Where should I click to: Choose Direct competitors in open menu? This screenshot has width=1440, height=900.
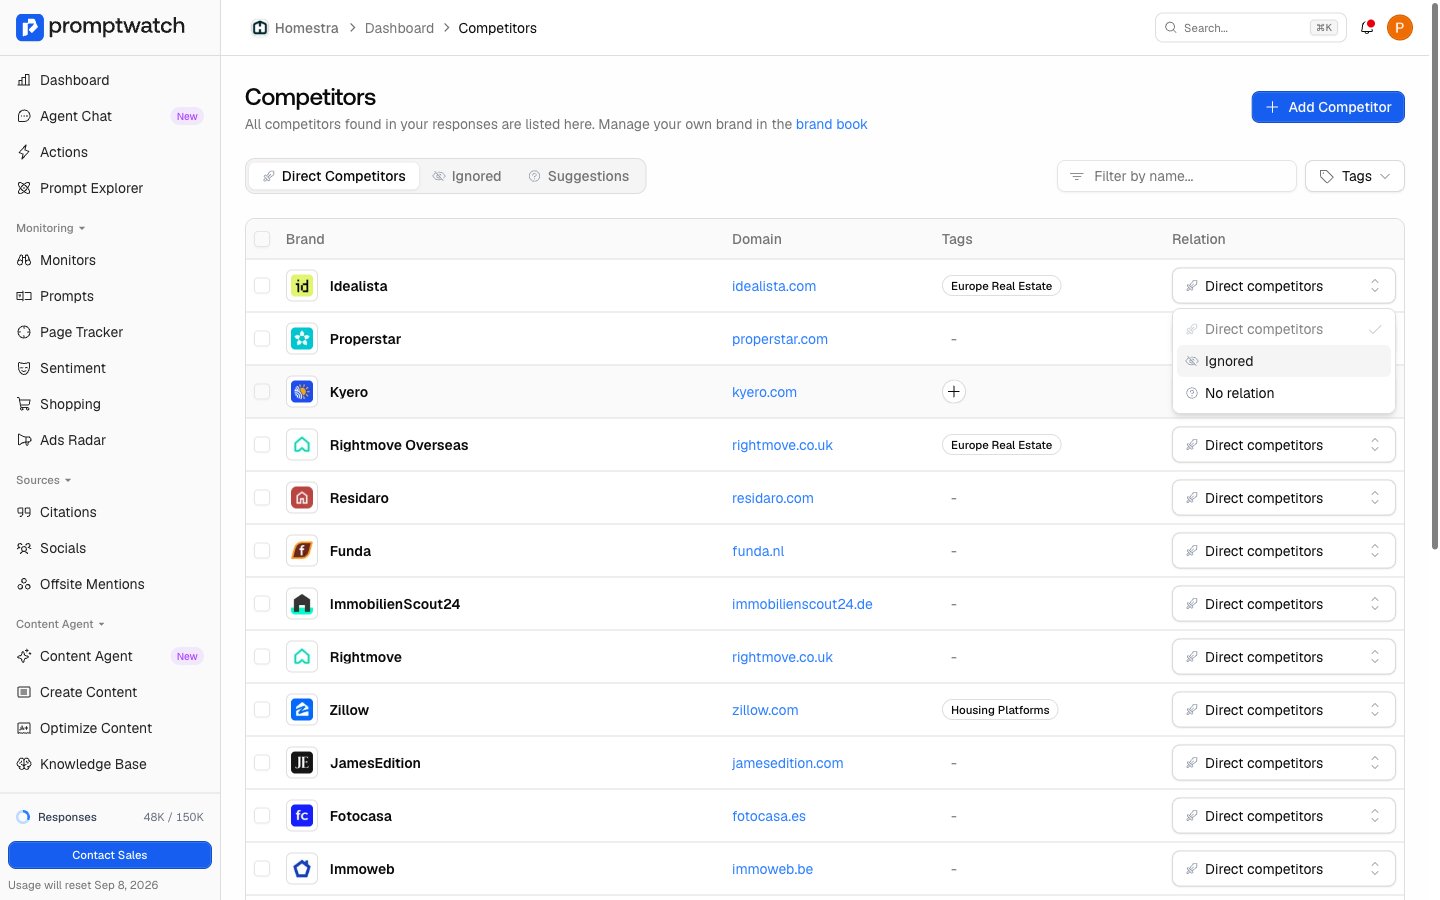coord(1283,329)
